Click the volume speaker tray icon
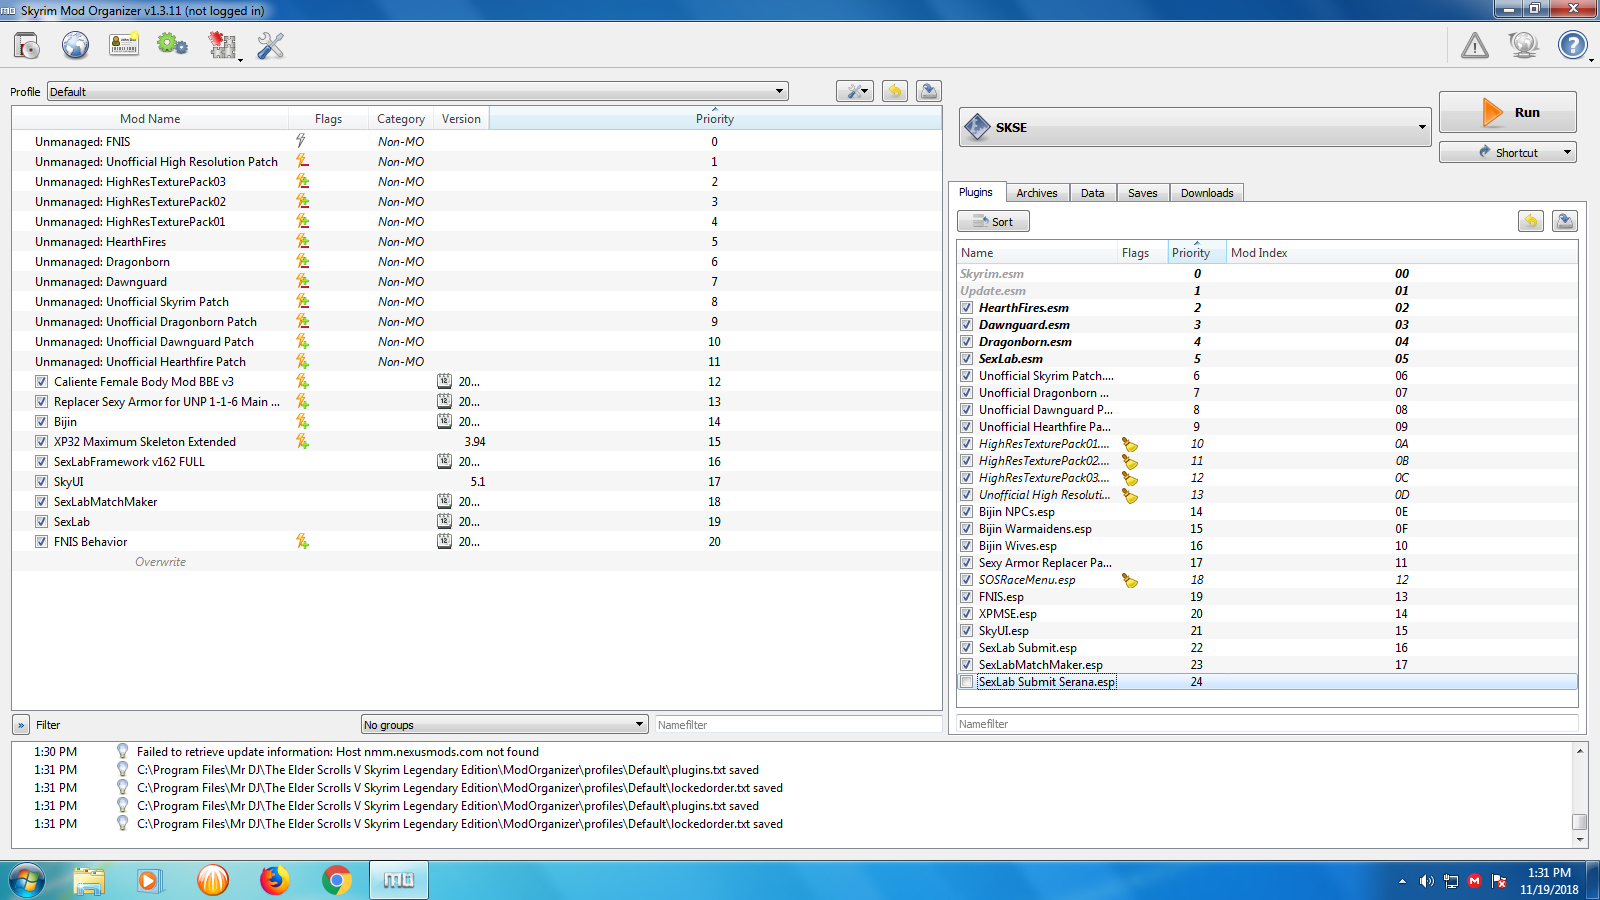The width and height of the screenshot is (1600, 900). 1426,881
